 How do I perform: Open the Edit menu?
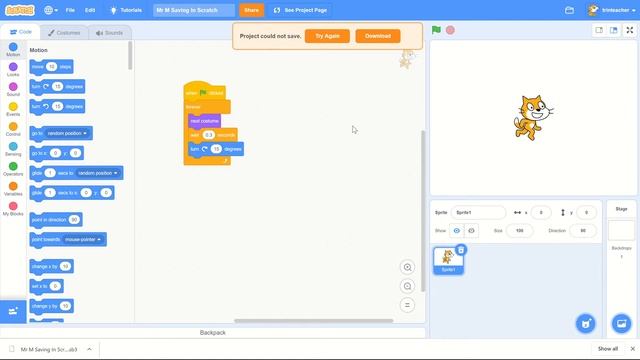coord(90,10)
